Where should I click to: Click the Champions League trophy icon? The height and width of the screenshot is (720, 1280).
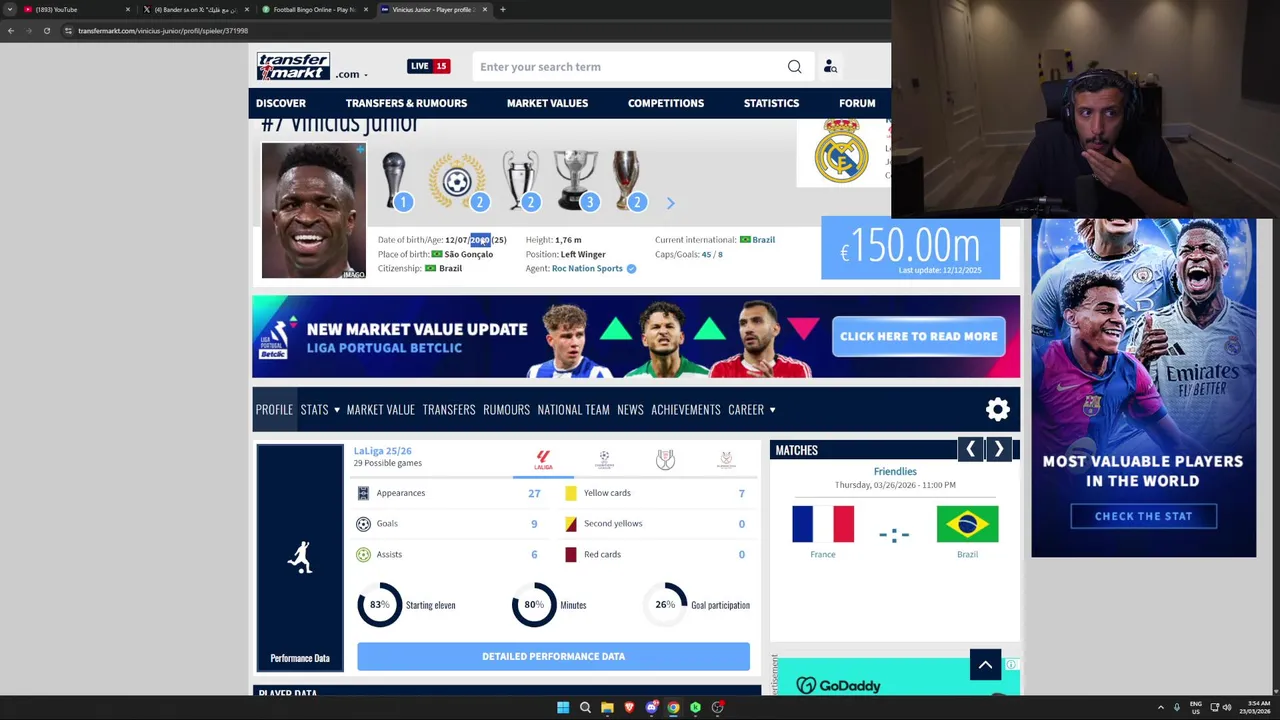tap(520, 180)
